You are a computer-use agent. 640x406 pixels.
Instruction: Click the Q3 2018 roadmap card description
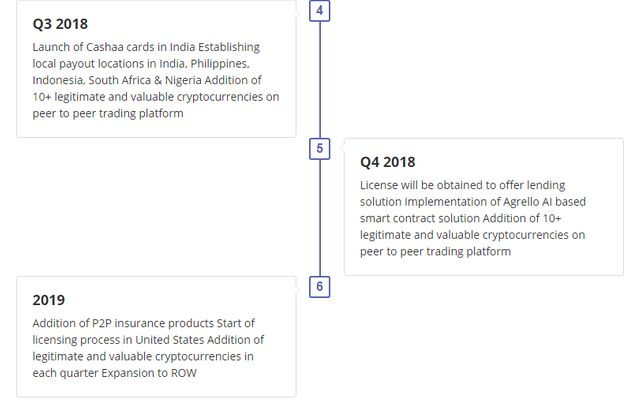[x=156, y=80]
